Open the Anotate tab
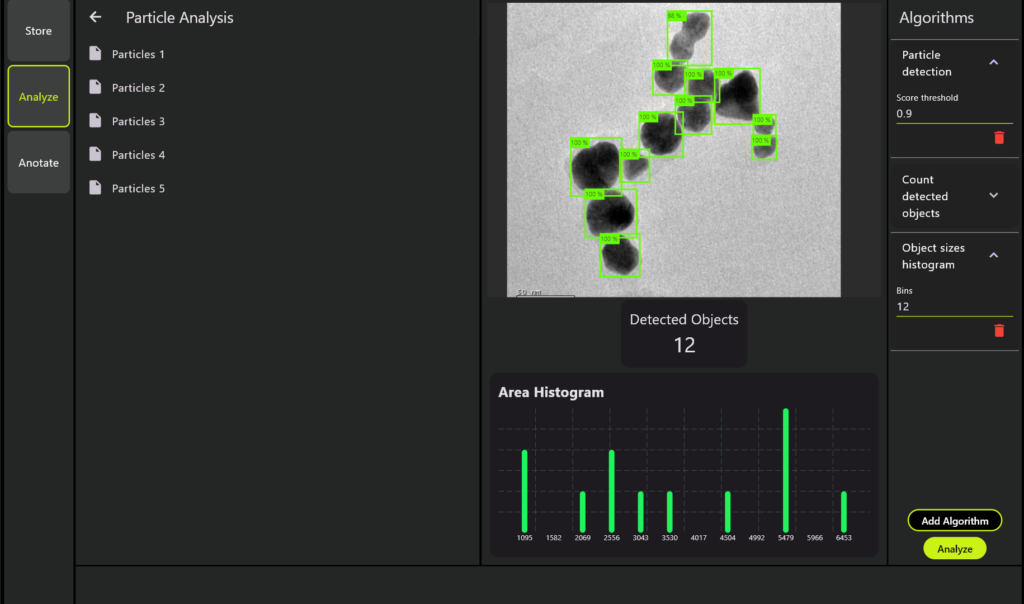1024x604 pixels. point(38,163)
